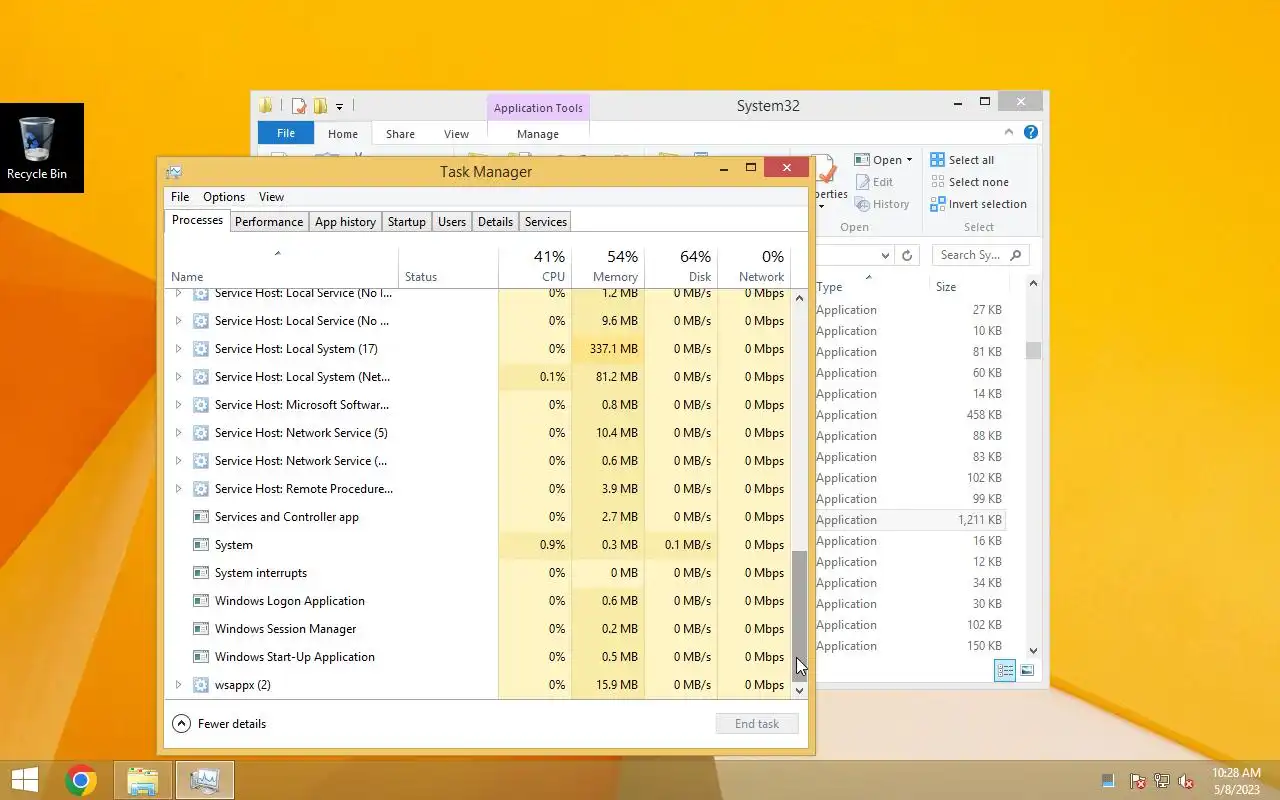Switch to the Performance tab
The height and width of the screenshot is (800, 1280).
tap(269, 222)
